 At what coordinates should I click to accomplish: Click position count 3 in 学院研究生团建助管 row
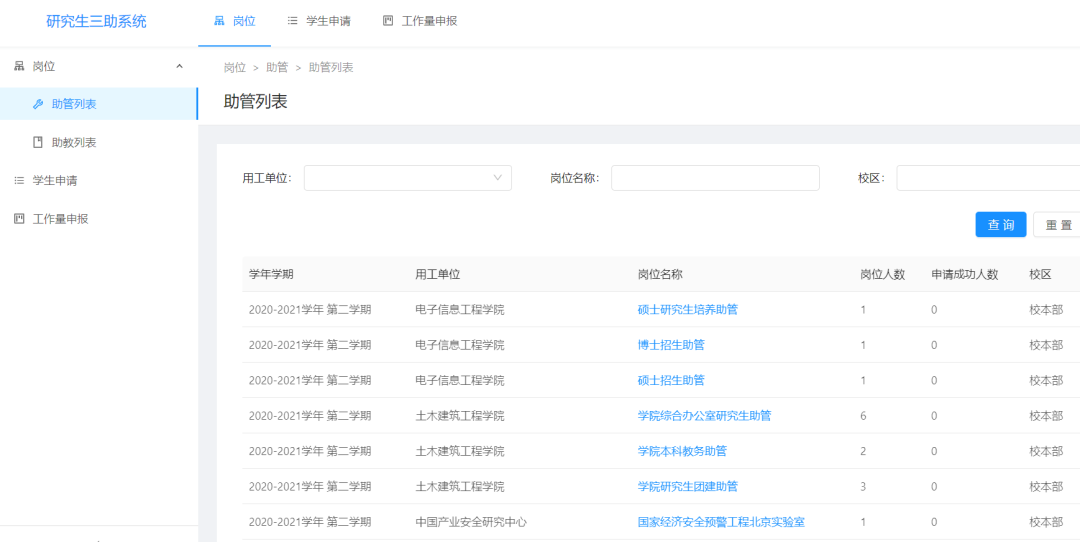point(864,486)
